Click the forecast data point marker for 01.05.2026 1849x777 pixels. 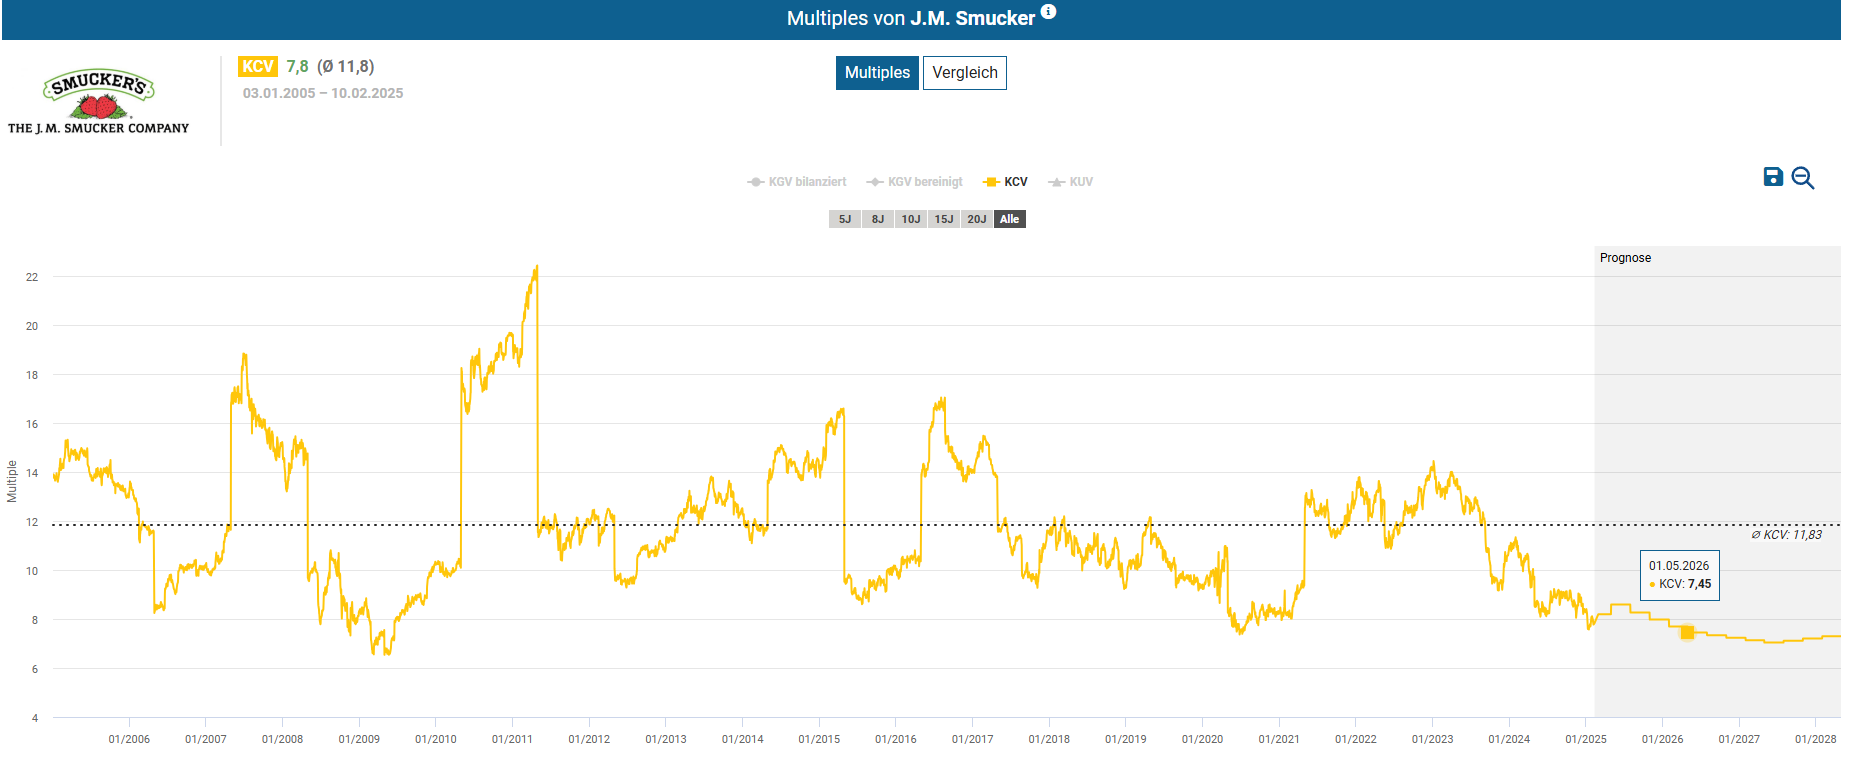click(1687, 632)
